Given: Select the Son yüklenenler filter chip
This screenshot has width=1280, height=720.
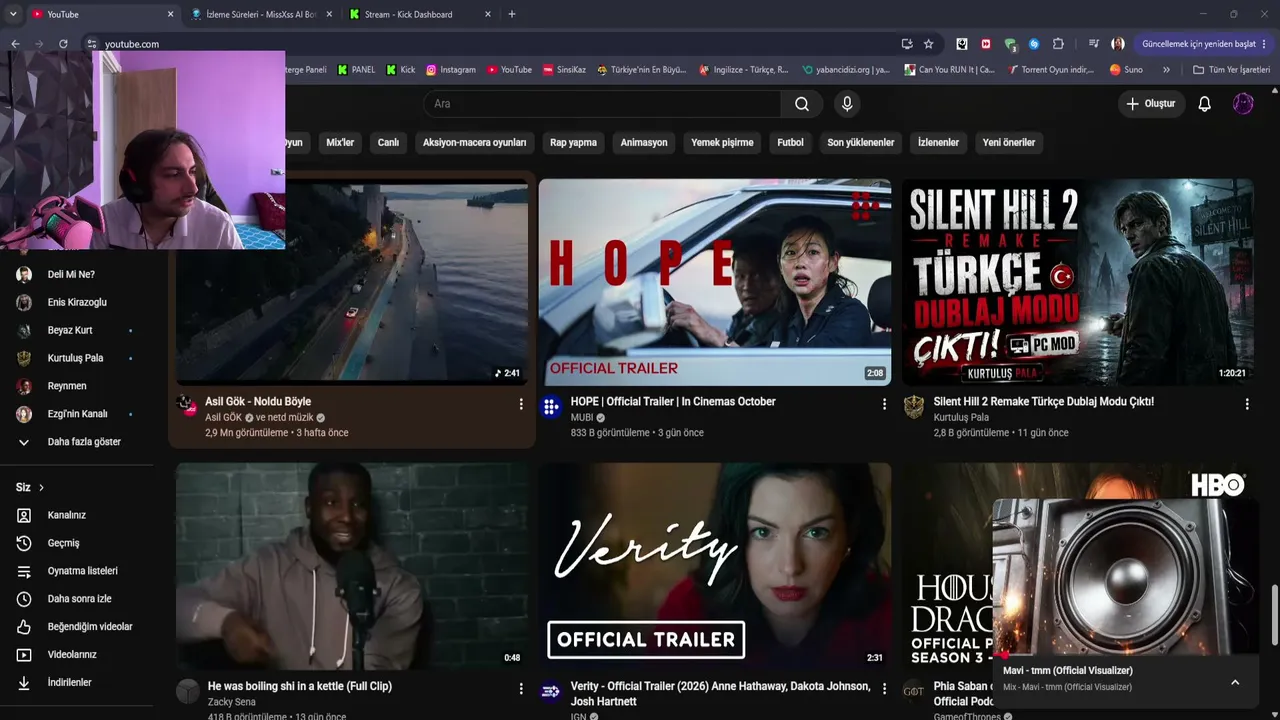Looking at the screenshot, I should coord(861,143).
